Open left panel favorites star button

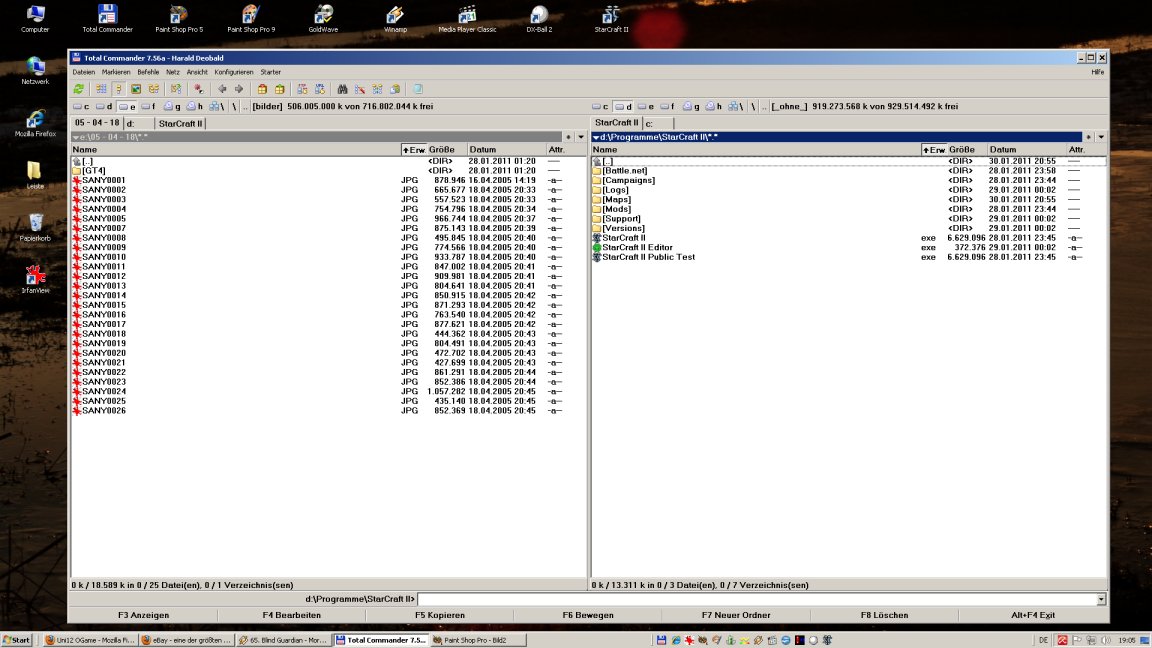pos(568,137)
